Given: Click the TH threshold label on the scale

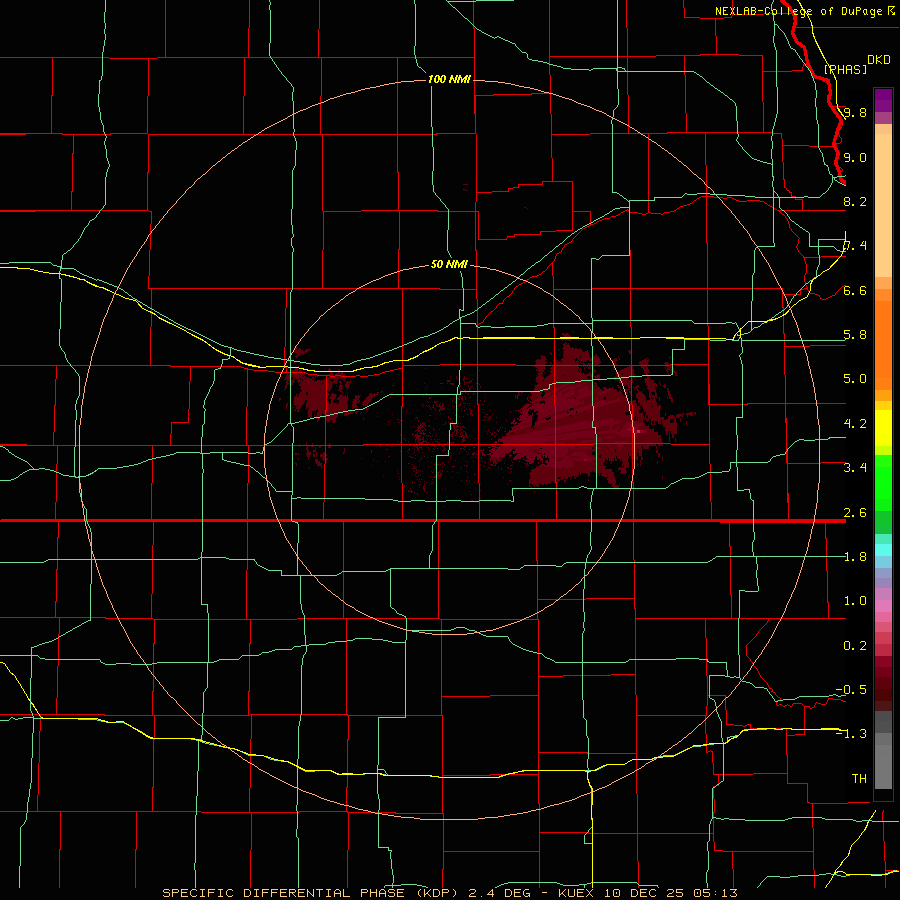Looking at the screenshot, I should (x=859, y=779).
